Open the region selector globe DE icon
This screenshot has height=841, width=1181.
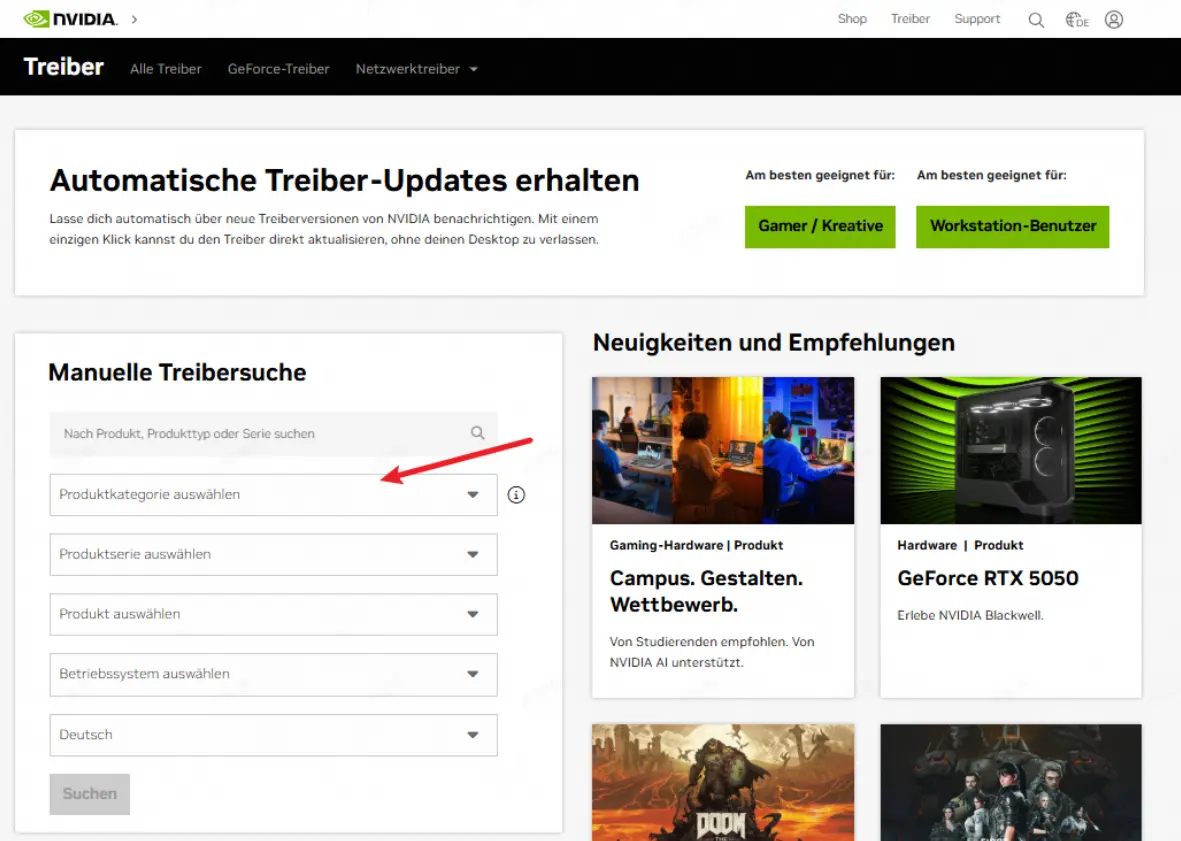(x=1077, y=20)
